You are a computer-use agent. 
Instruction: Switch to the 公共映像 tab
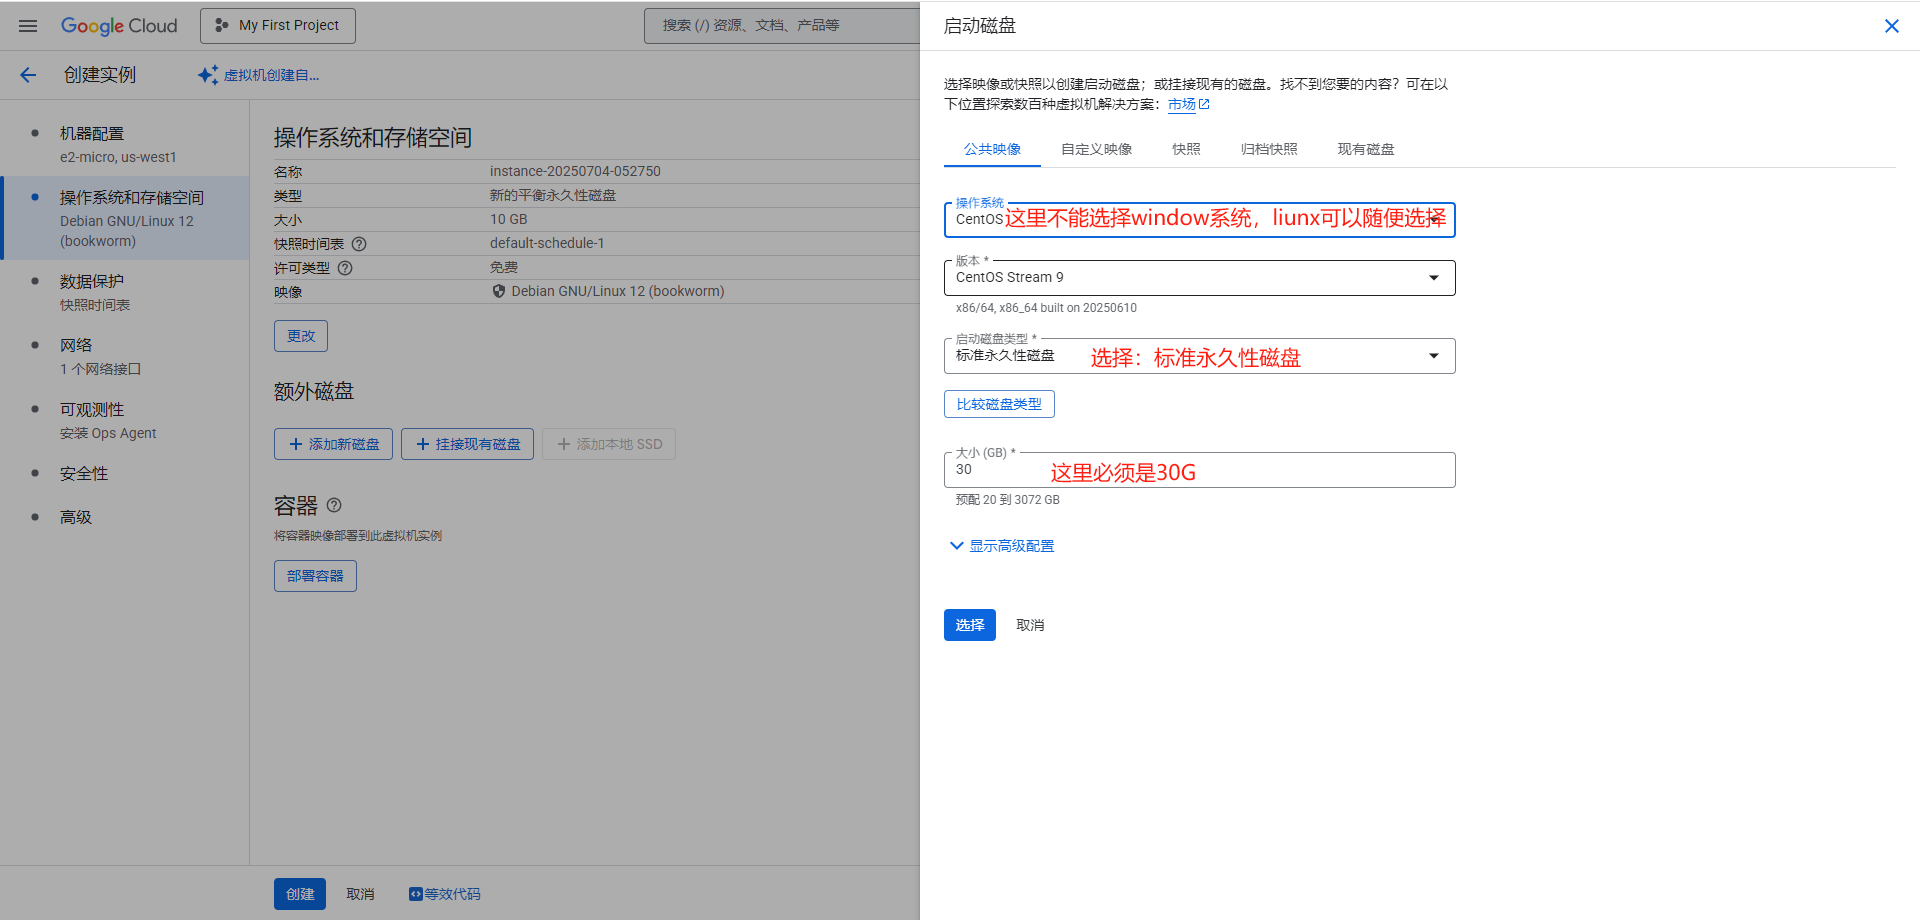(x=992, y=149)
